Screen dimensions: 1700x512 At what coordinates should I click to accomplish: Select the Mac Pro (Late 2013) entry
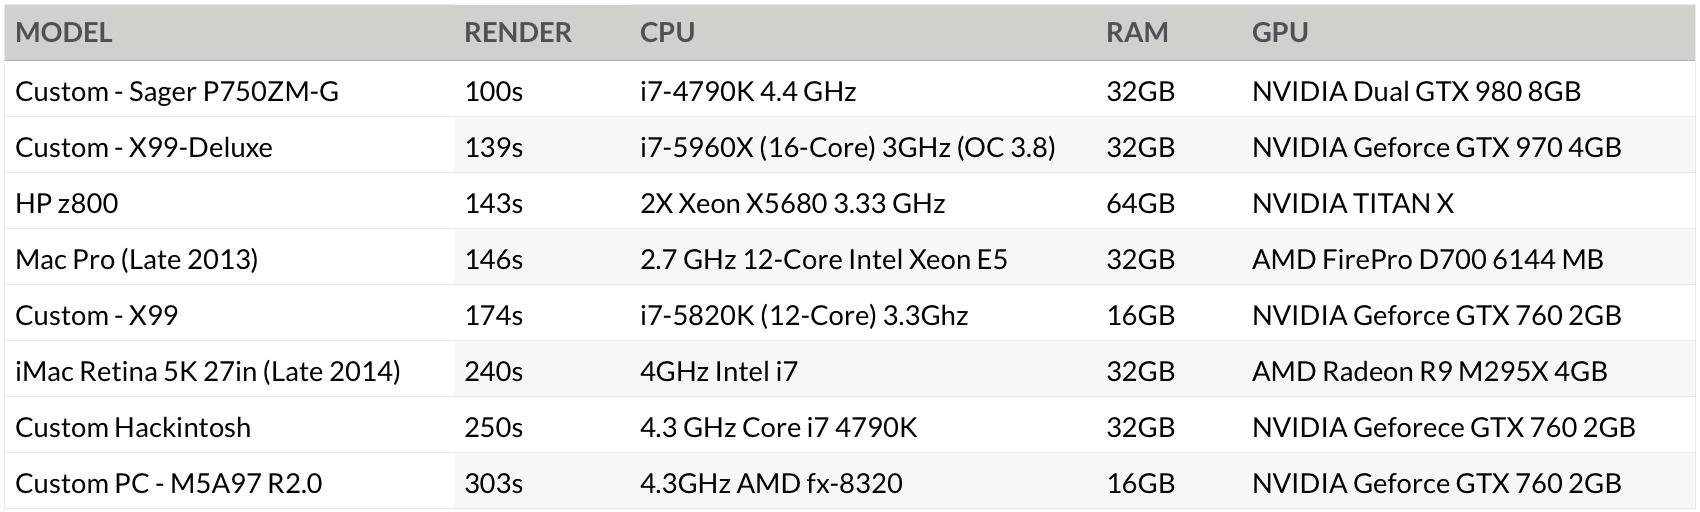click(x=137, y=260)
